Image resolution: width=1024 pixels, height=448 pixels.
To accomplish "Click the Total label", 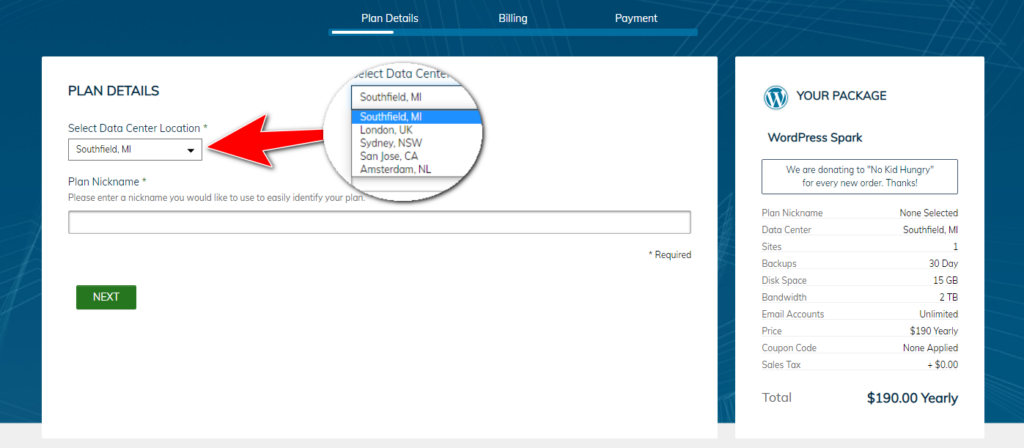I will 776,398.
